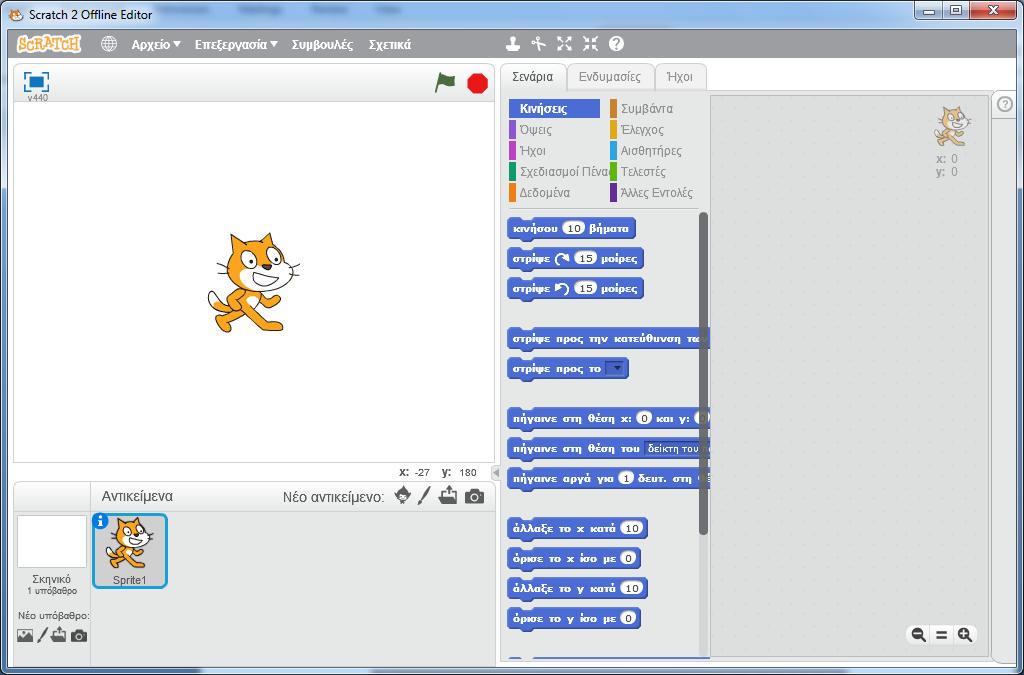
Task: Switch to the Σενάρια tab
Action: pyautogui.click(x=533, y=77)
